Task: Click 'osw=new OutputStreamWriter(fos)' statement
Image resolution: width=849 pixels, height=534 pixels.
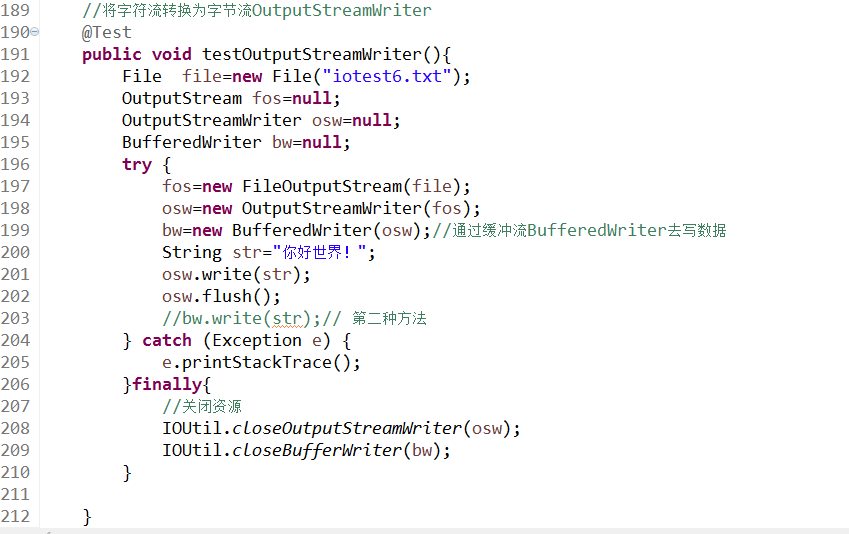Action: pos(316,209)
